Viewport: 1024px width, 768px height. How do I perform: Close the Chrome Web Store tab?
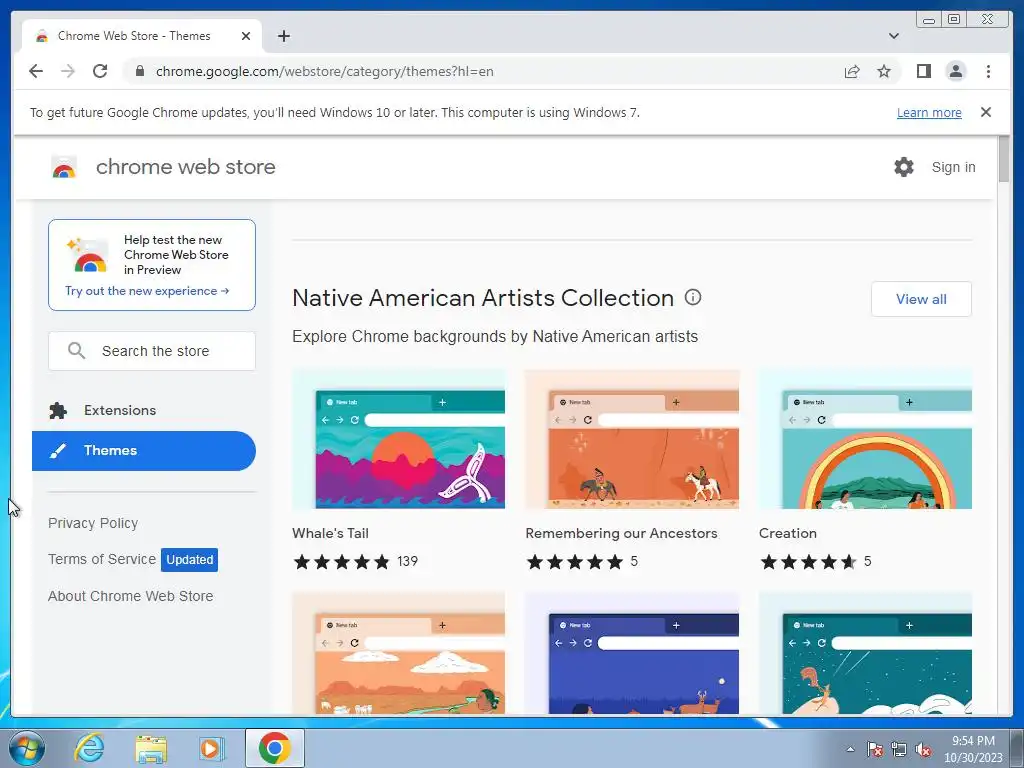(x=246, y=36)
